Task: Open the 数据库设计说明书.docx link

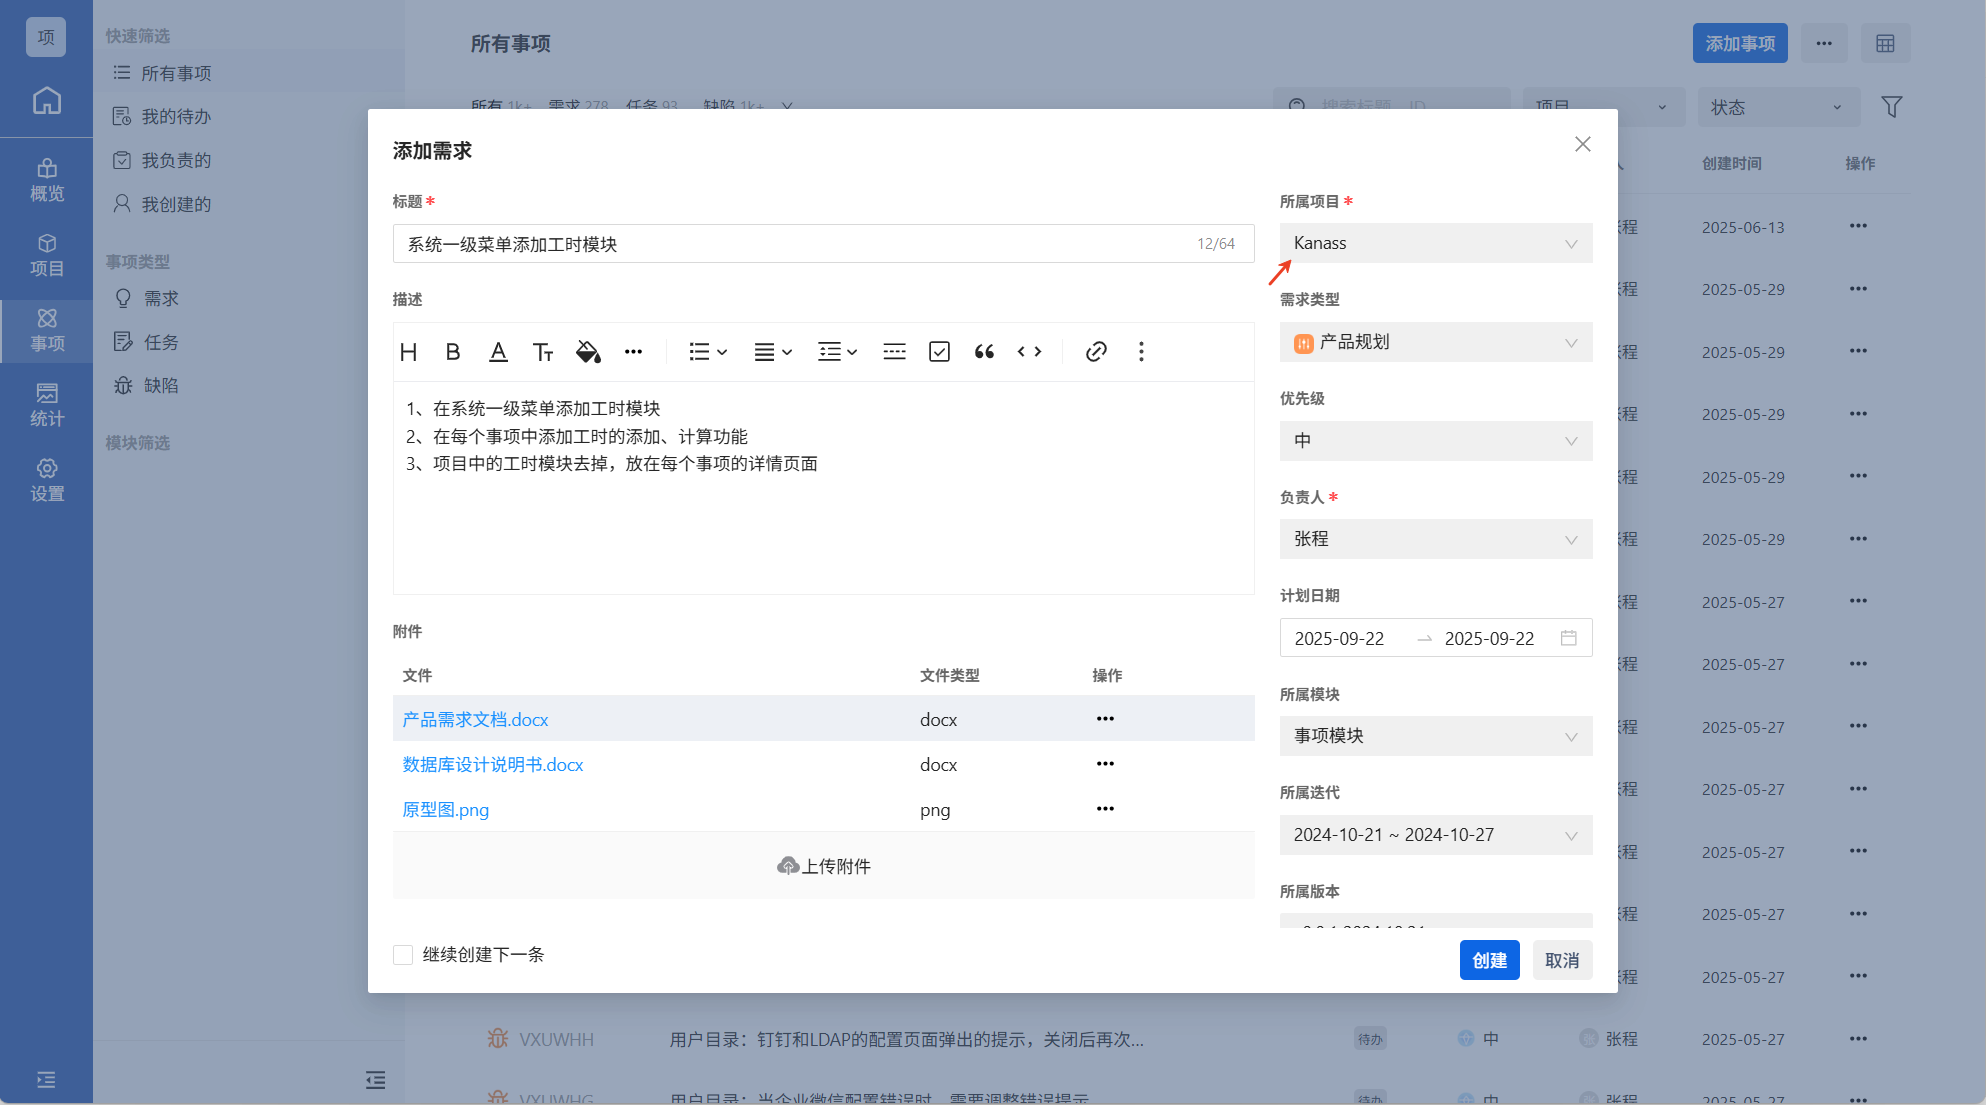Action: click(x=493, y=765)
